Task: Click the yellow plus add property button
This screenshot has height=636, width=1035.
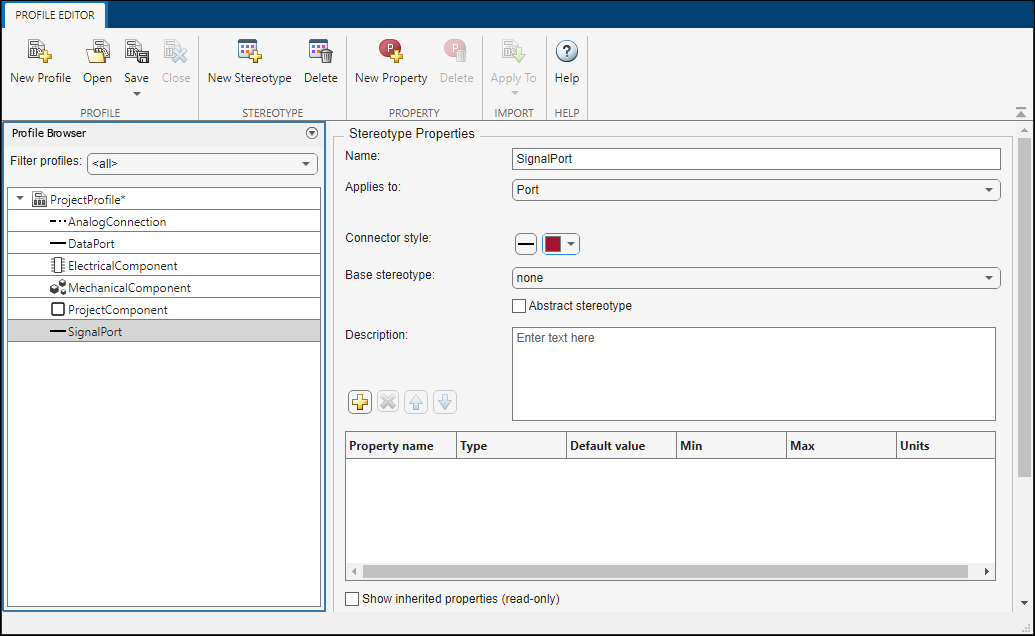Action: pyautogui.click(x=359, y=402)
